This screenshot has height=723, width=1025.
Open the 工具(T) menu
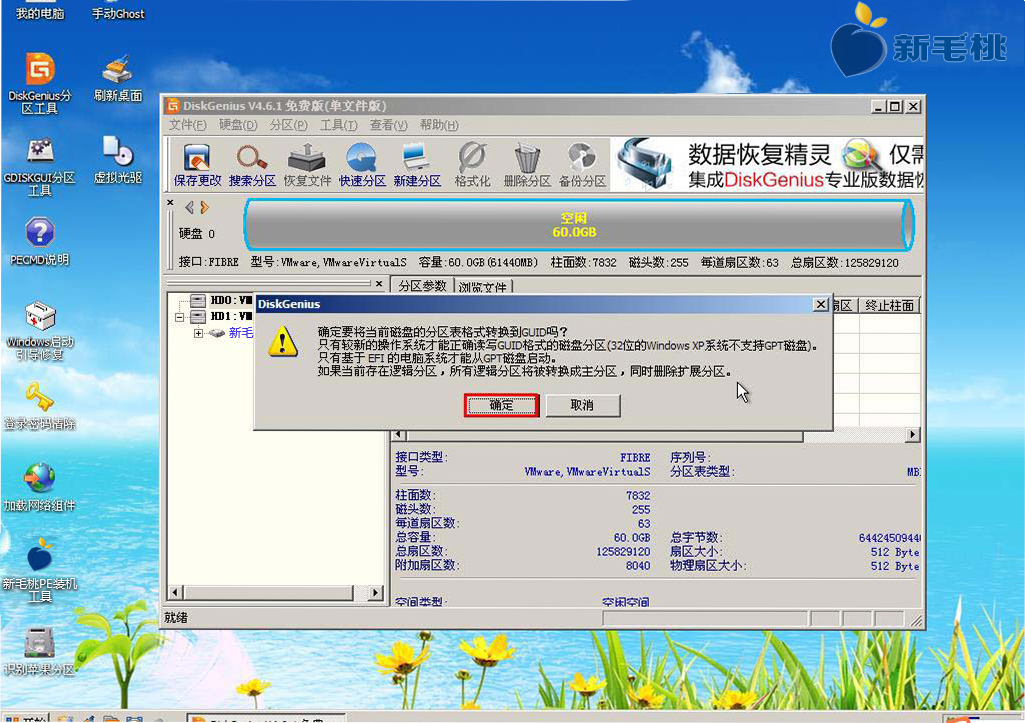[x=339, y=125]
